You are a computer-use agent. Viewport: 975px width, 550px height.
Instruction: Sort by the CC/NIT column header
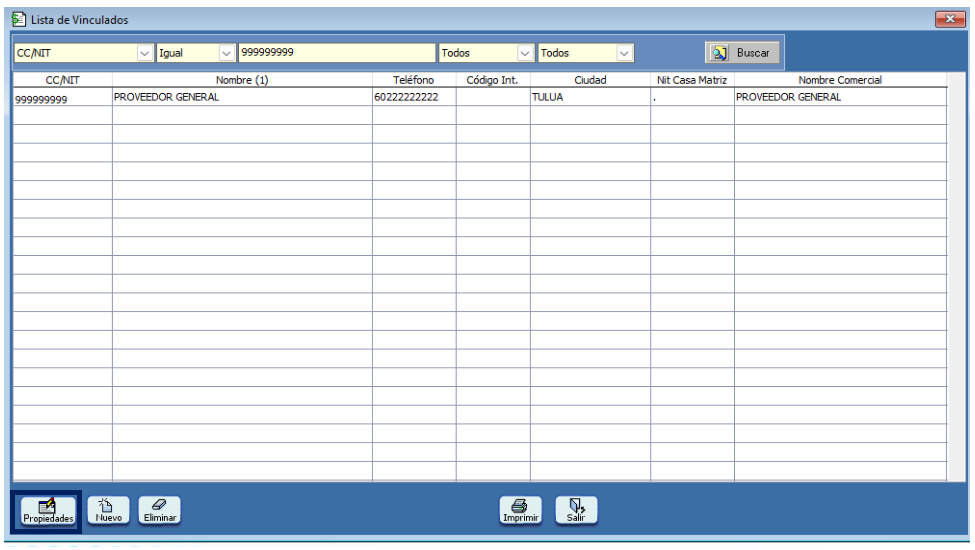[62, 80]
